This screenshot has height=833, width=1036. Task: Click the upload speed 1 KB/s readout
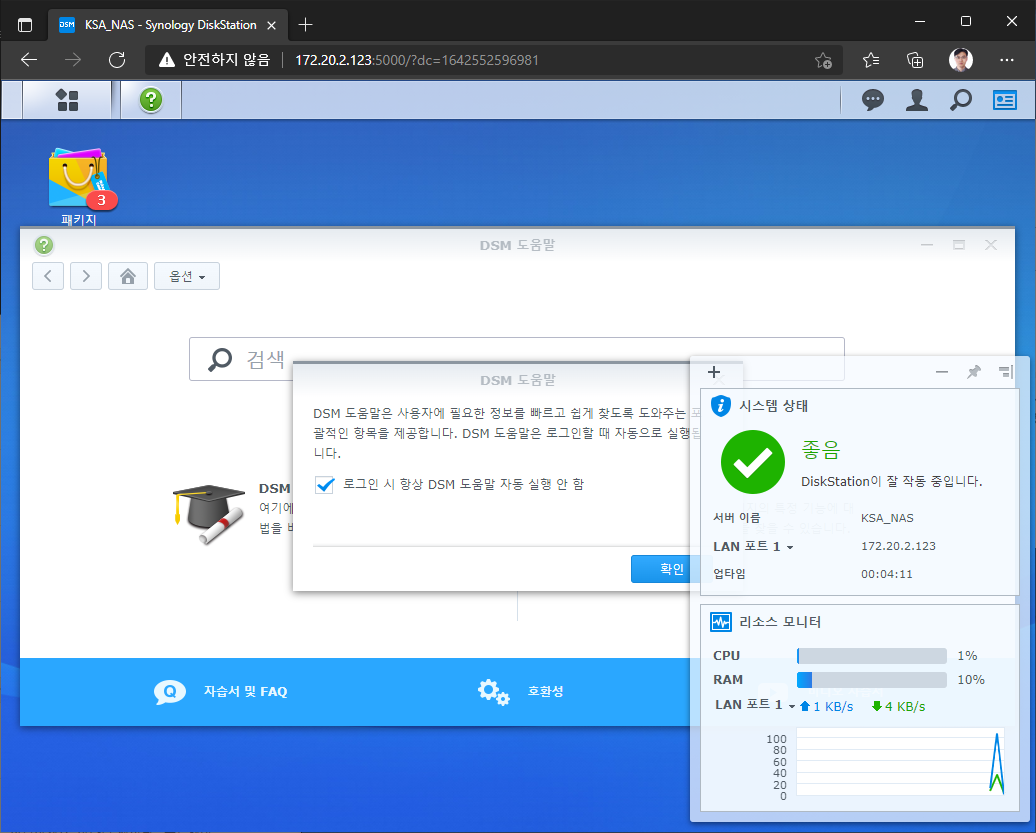point(827,706)
